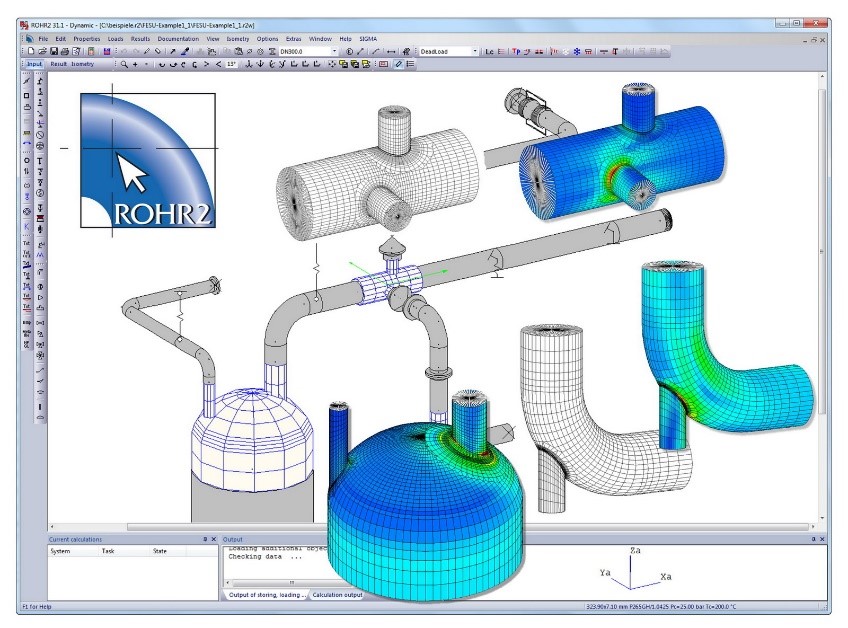Image resolution: width=848 pixels, height=628 pixels.
Task: Click the vertical scrollbar of the model view
Action: (822, 298)
